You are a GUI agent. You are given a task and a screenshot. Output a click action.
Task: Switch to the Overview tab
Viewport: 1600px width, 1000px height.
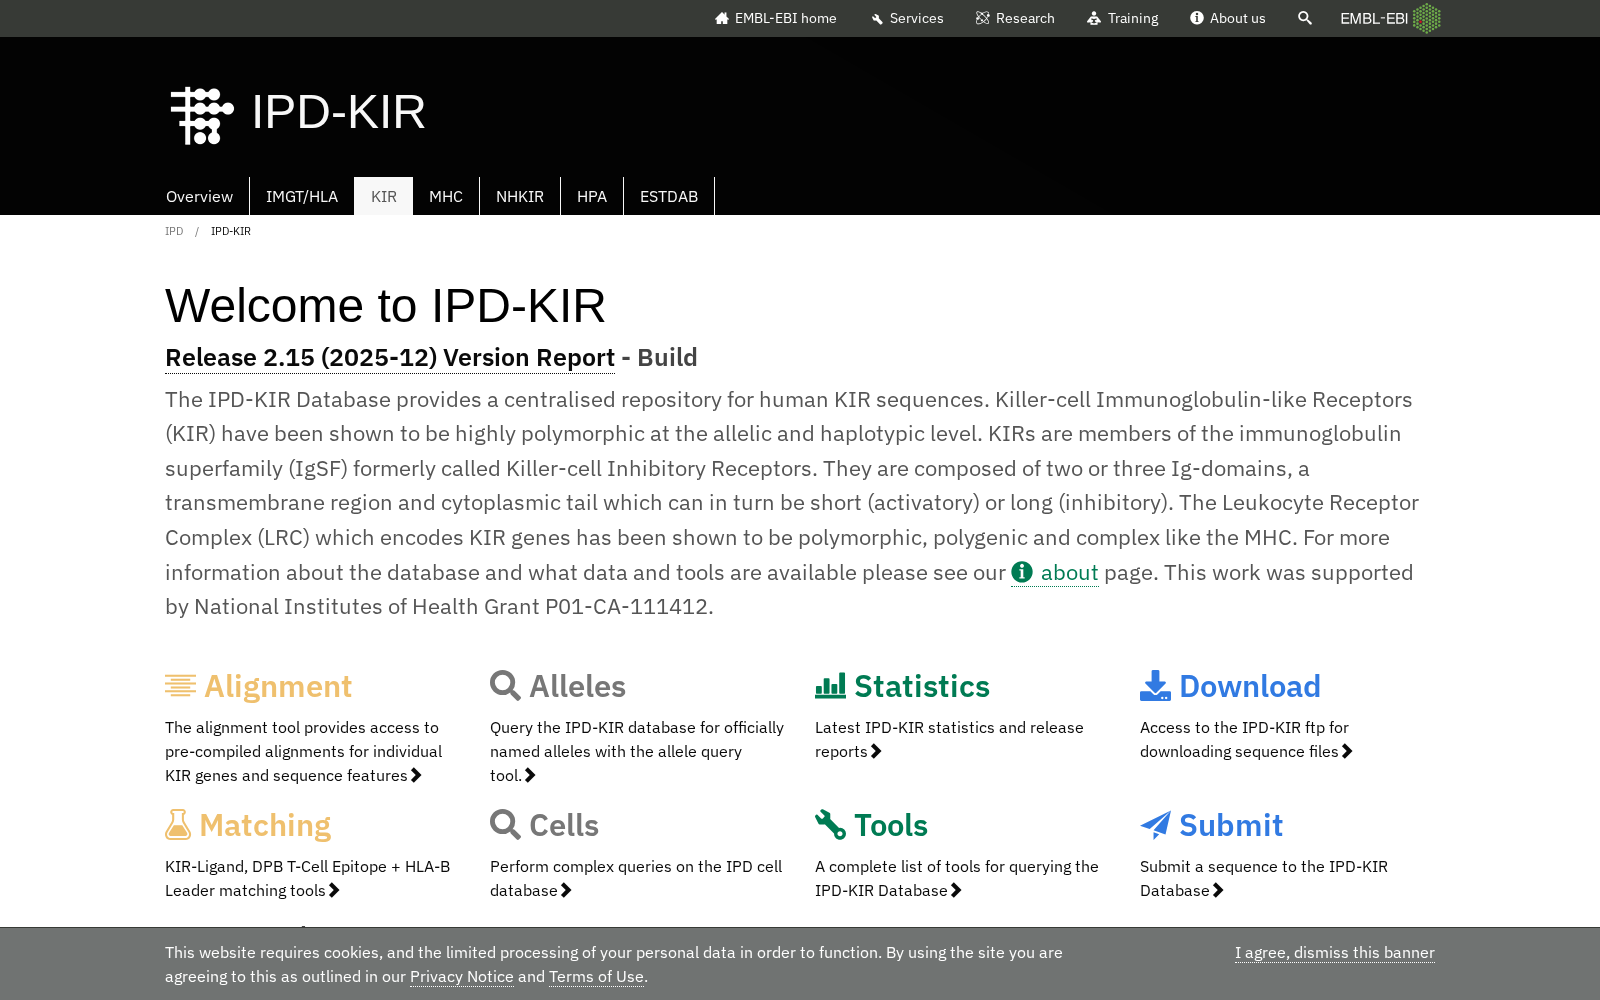coord(200,196)
